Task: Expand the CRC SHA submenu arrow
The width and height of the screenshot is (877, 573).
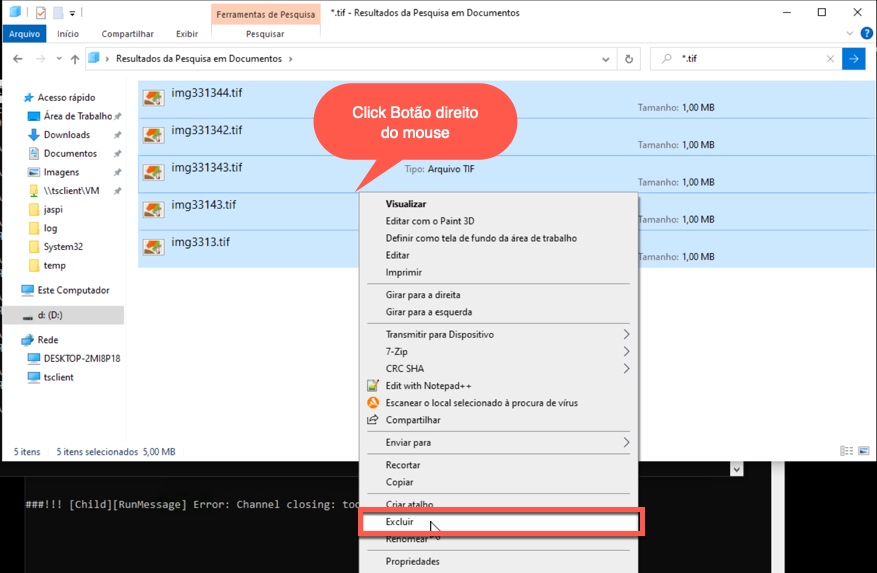Action: (x=626, y=369)
